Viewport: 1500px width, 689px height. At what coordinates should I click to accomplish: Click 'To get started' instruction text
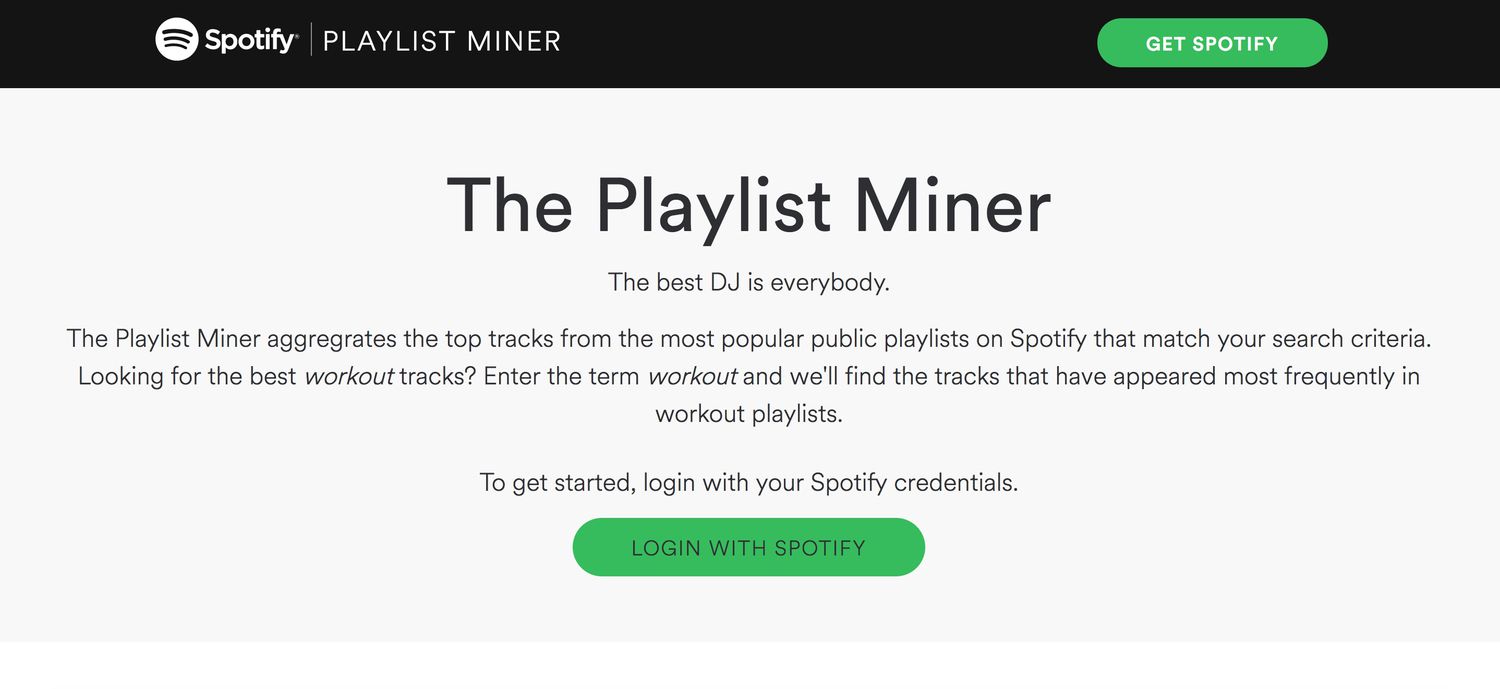click(x=748, y=482)
